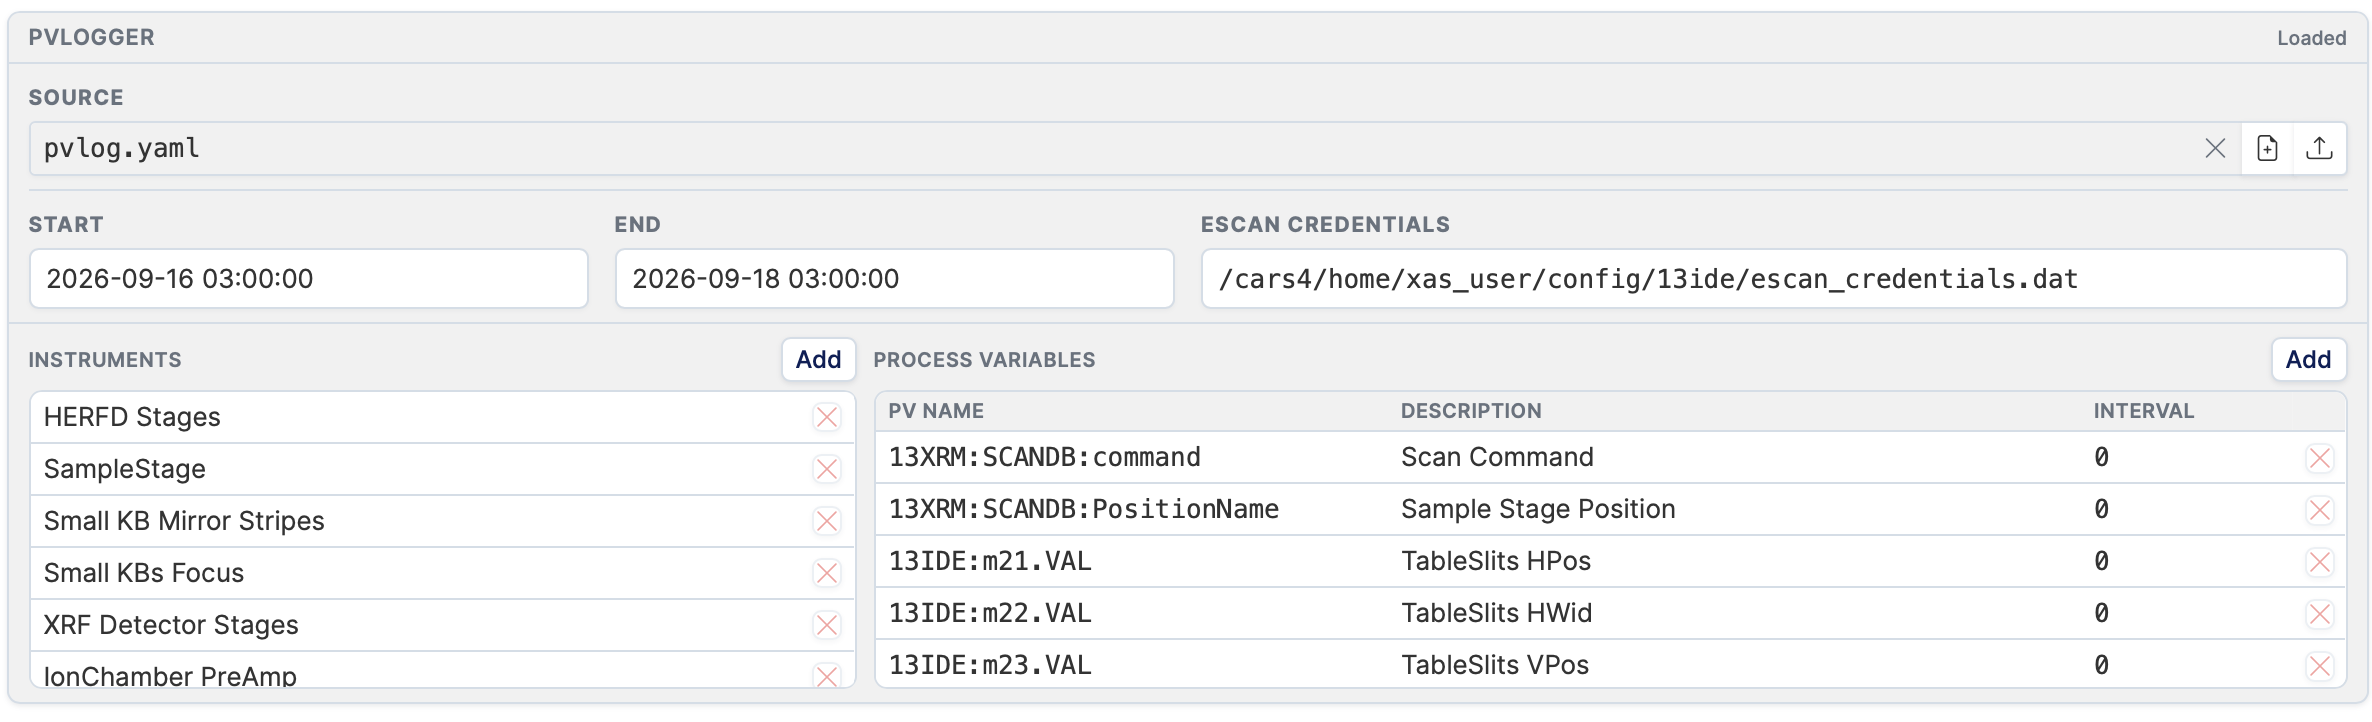Add a new instrument
Screen dimensions: 2372x722
[x=818, y=360]
